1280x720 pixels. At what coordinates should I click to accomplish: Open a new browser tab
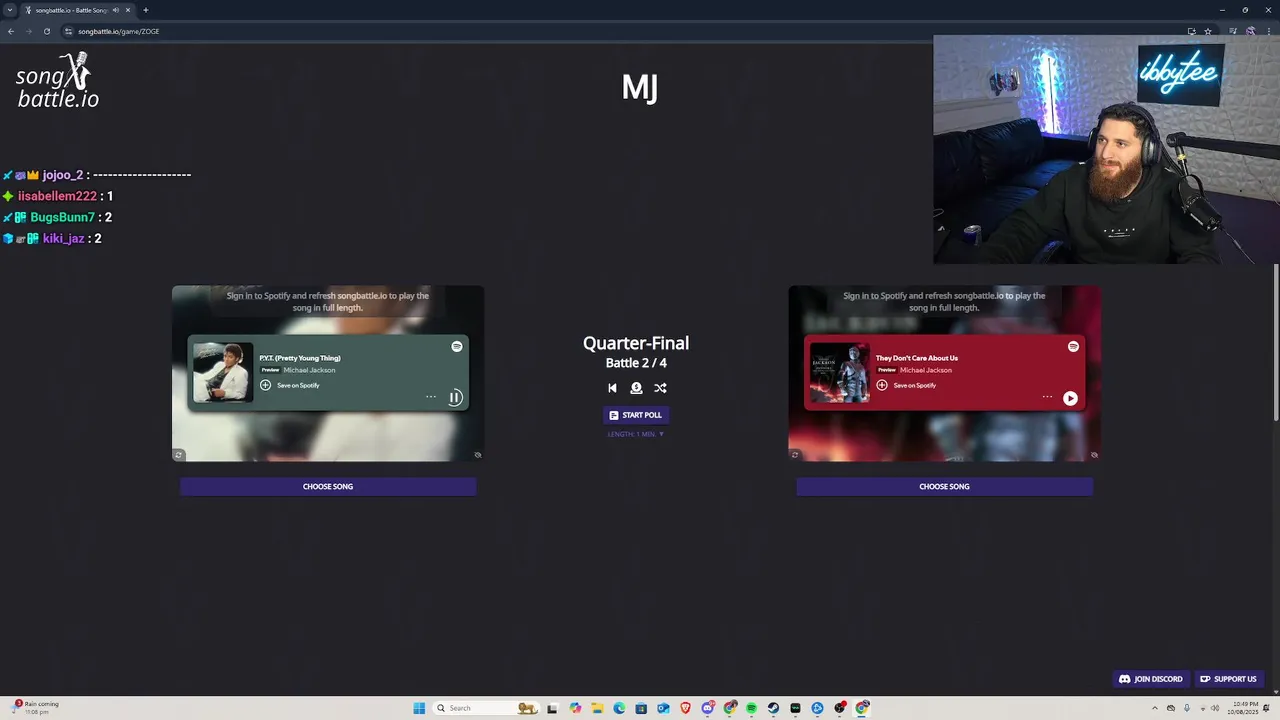coord(145,10)
